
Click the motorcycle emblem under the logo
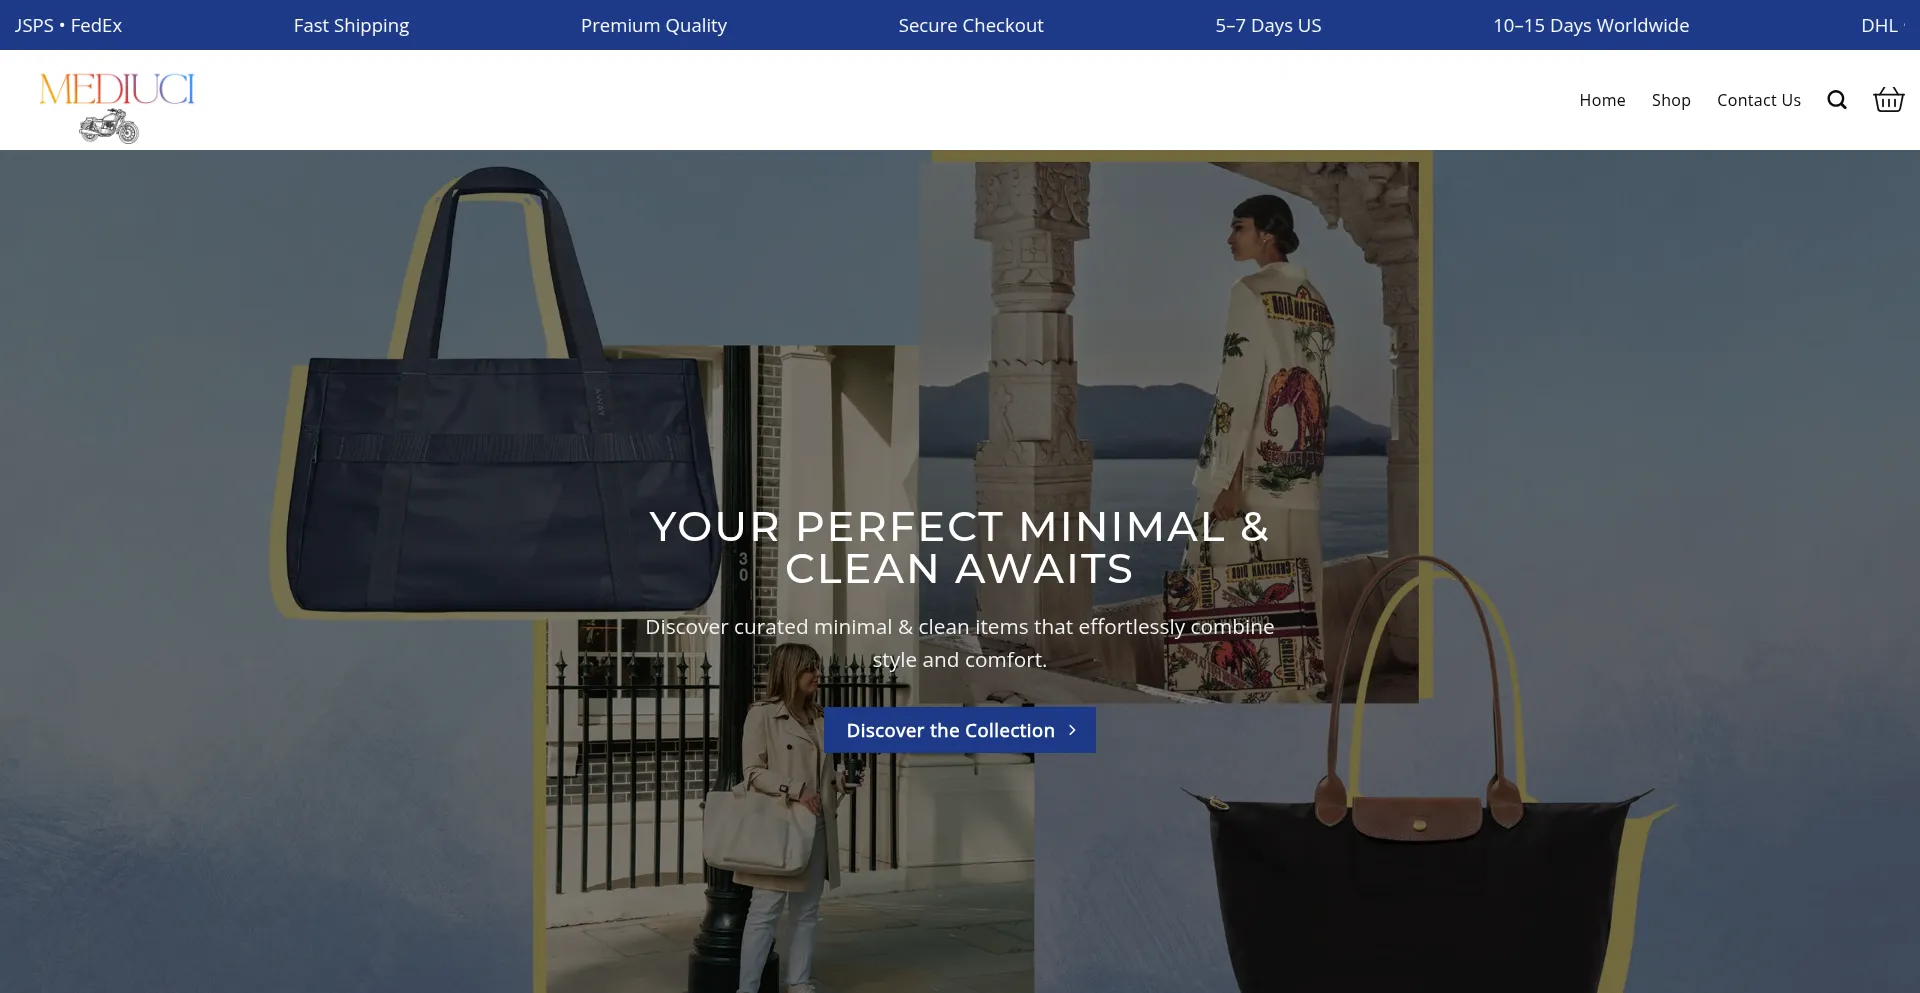click(x=109, y=127)
